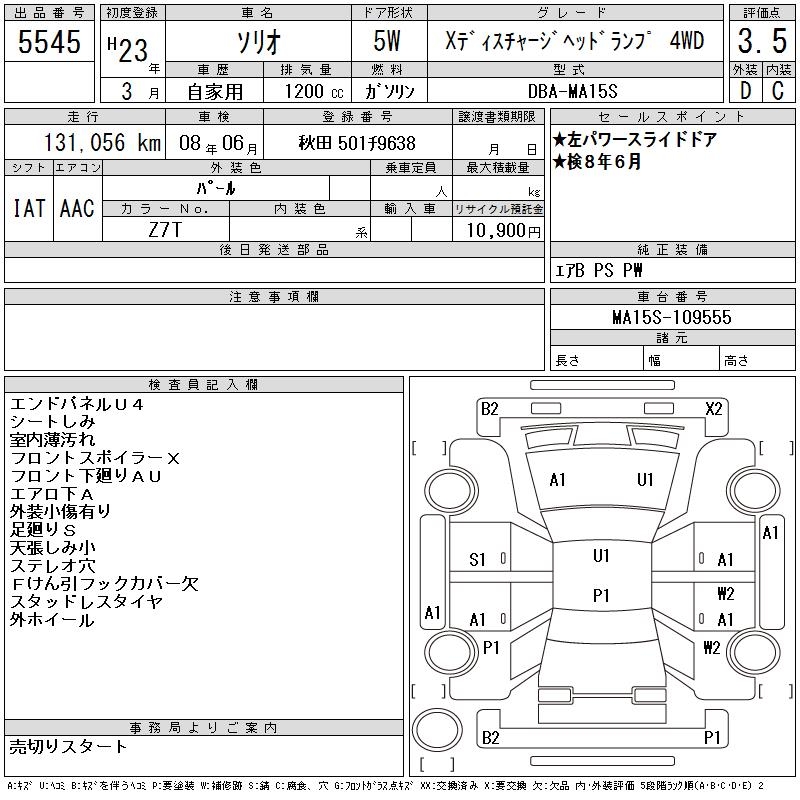Click the spare tire circle in the diagram
Viewport: 800px width, 800px height.
click(x=437, y=730)
